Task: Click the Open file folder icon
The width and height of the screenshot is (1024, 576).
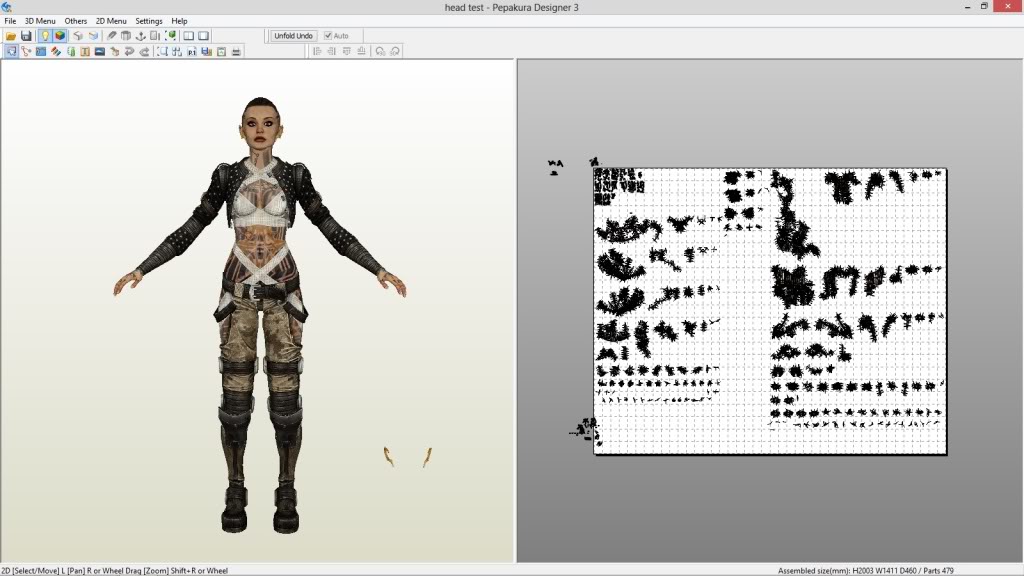Action: pyautogui.click(x=11, y=36)
